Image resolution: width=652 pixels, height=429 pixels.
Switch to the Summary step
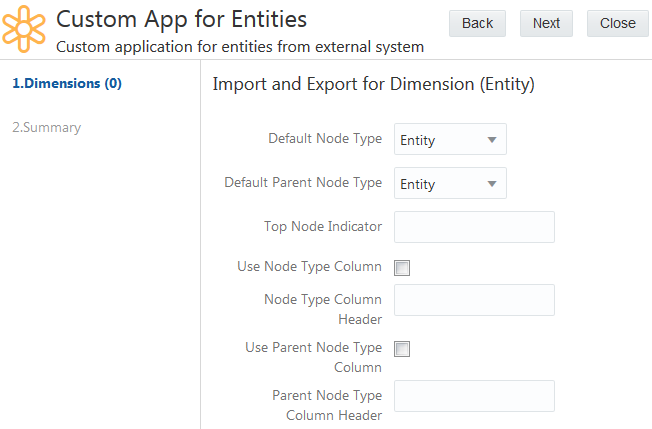click(46, 128)
